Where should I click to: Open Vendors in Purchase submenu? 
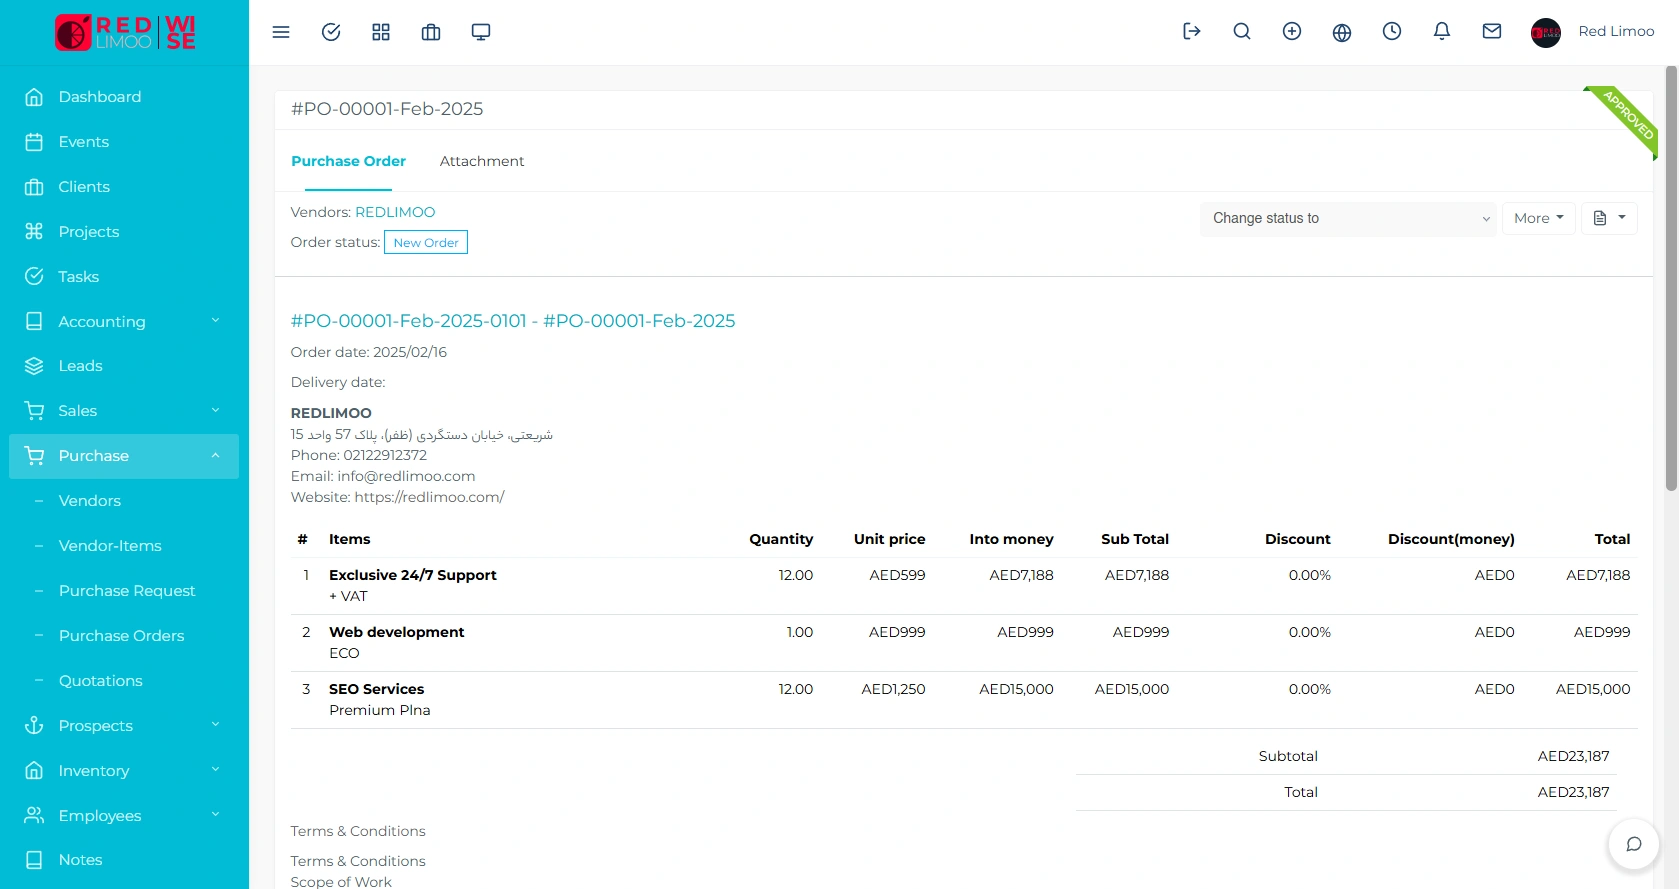pos(90,501)
